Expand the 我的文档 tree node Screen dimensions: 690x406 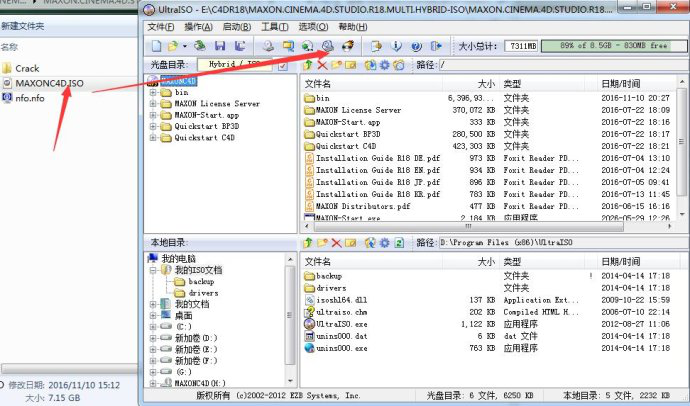(x=153, y=304)
